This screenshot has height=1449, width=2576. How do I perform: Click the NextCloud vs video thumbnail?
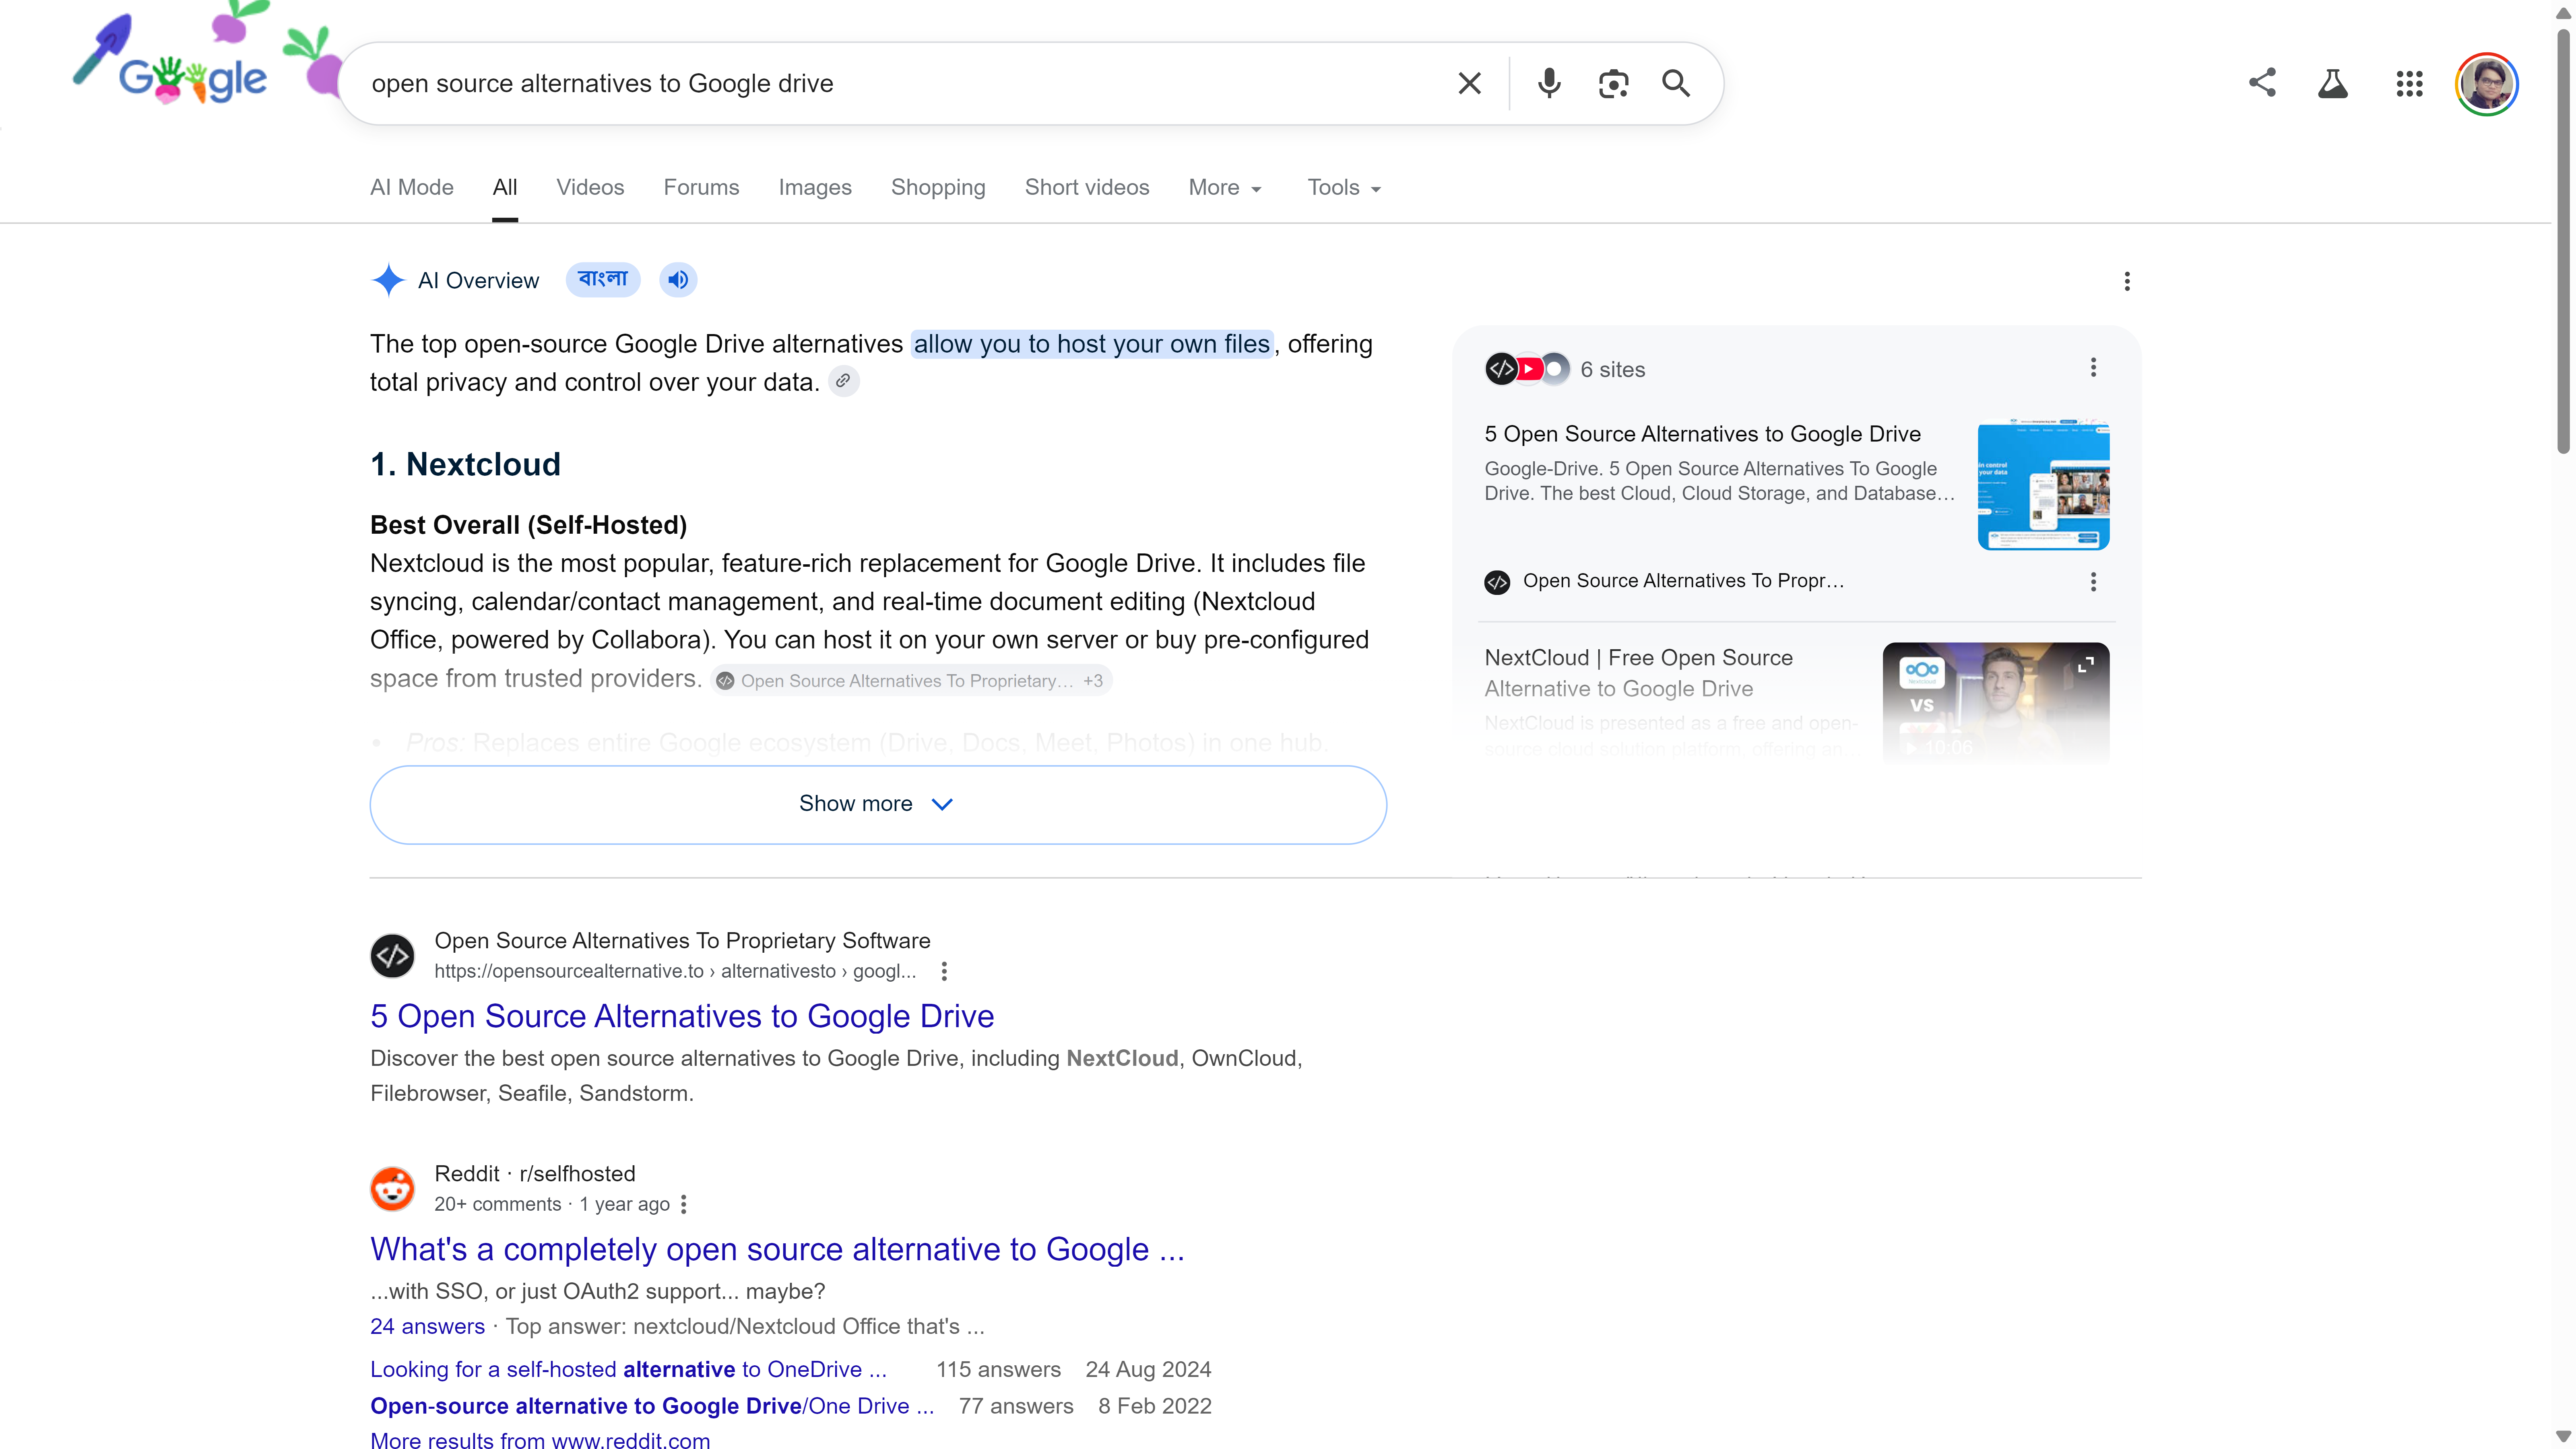[1995, 703]
